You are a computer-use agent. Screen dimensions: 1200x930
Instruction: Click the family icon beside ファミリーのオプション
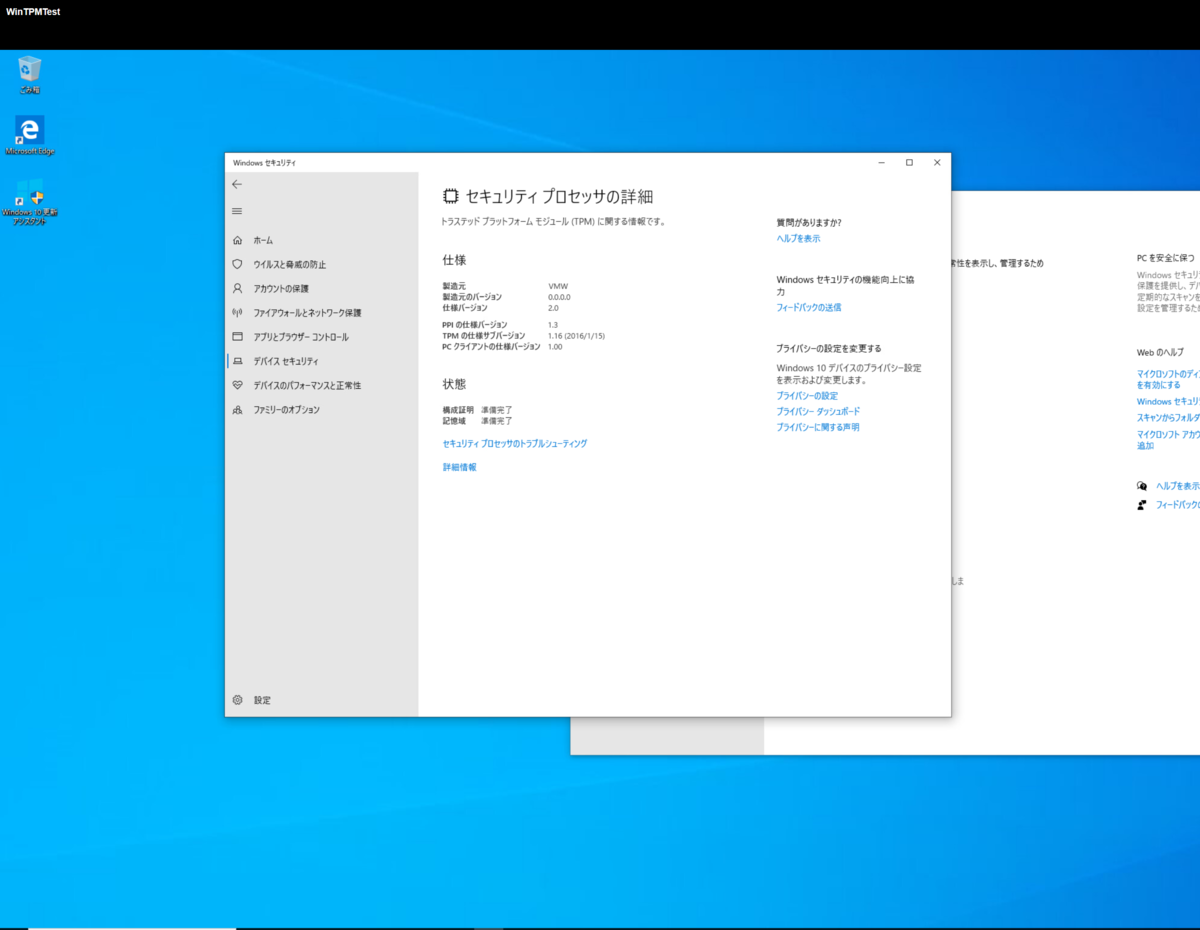click(237, 410)
